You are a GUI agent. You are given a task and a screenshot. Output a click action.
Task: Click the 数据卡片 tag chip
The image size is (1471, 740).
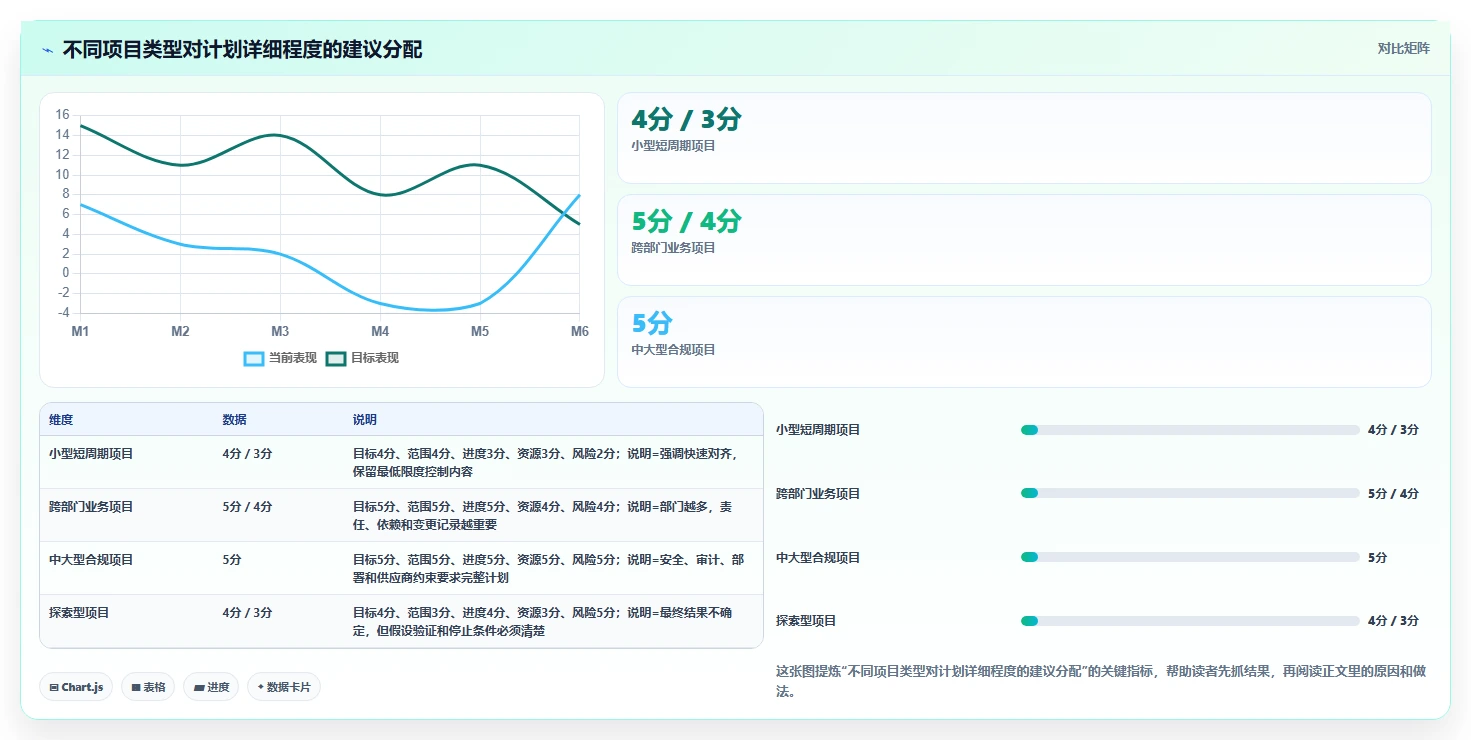click(284, 687)
